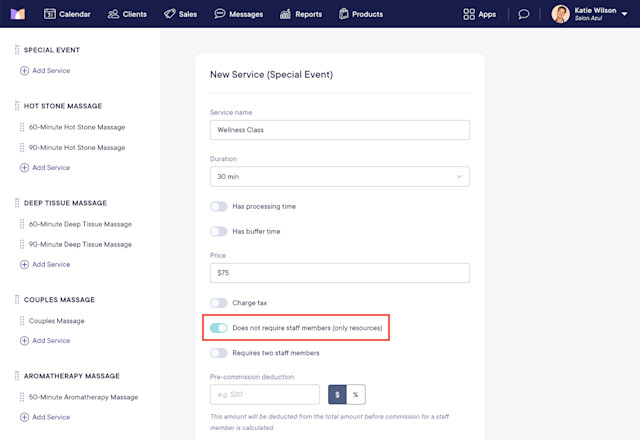Open the account menu arrow by Katie Wilson
Viewport: 640px width, 440px height.
pyautogui.click(x=624, y=14)
